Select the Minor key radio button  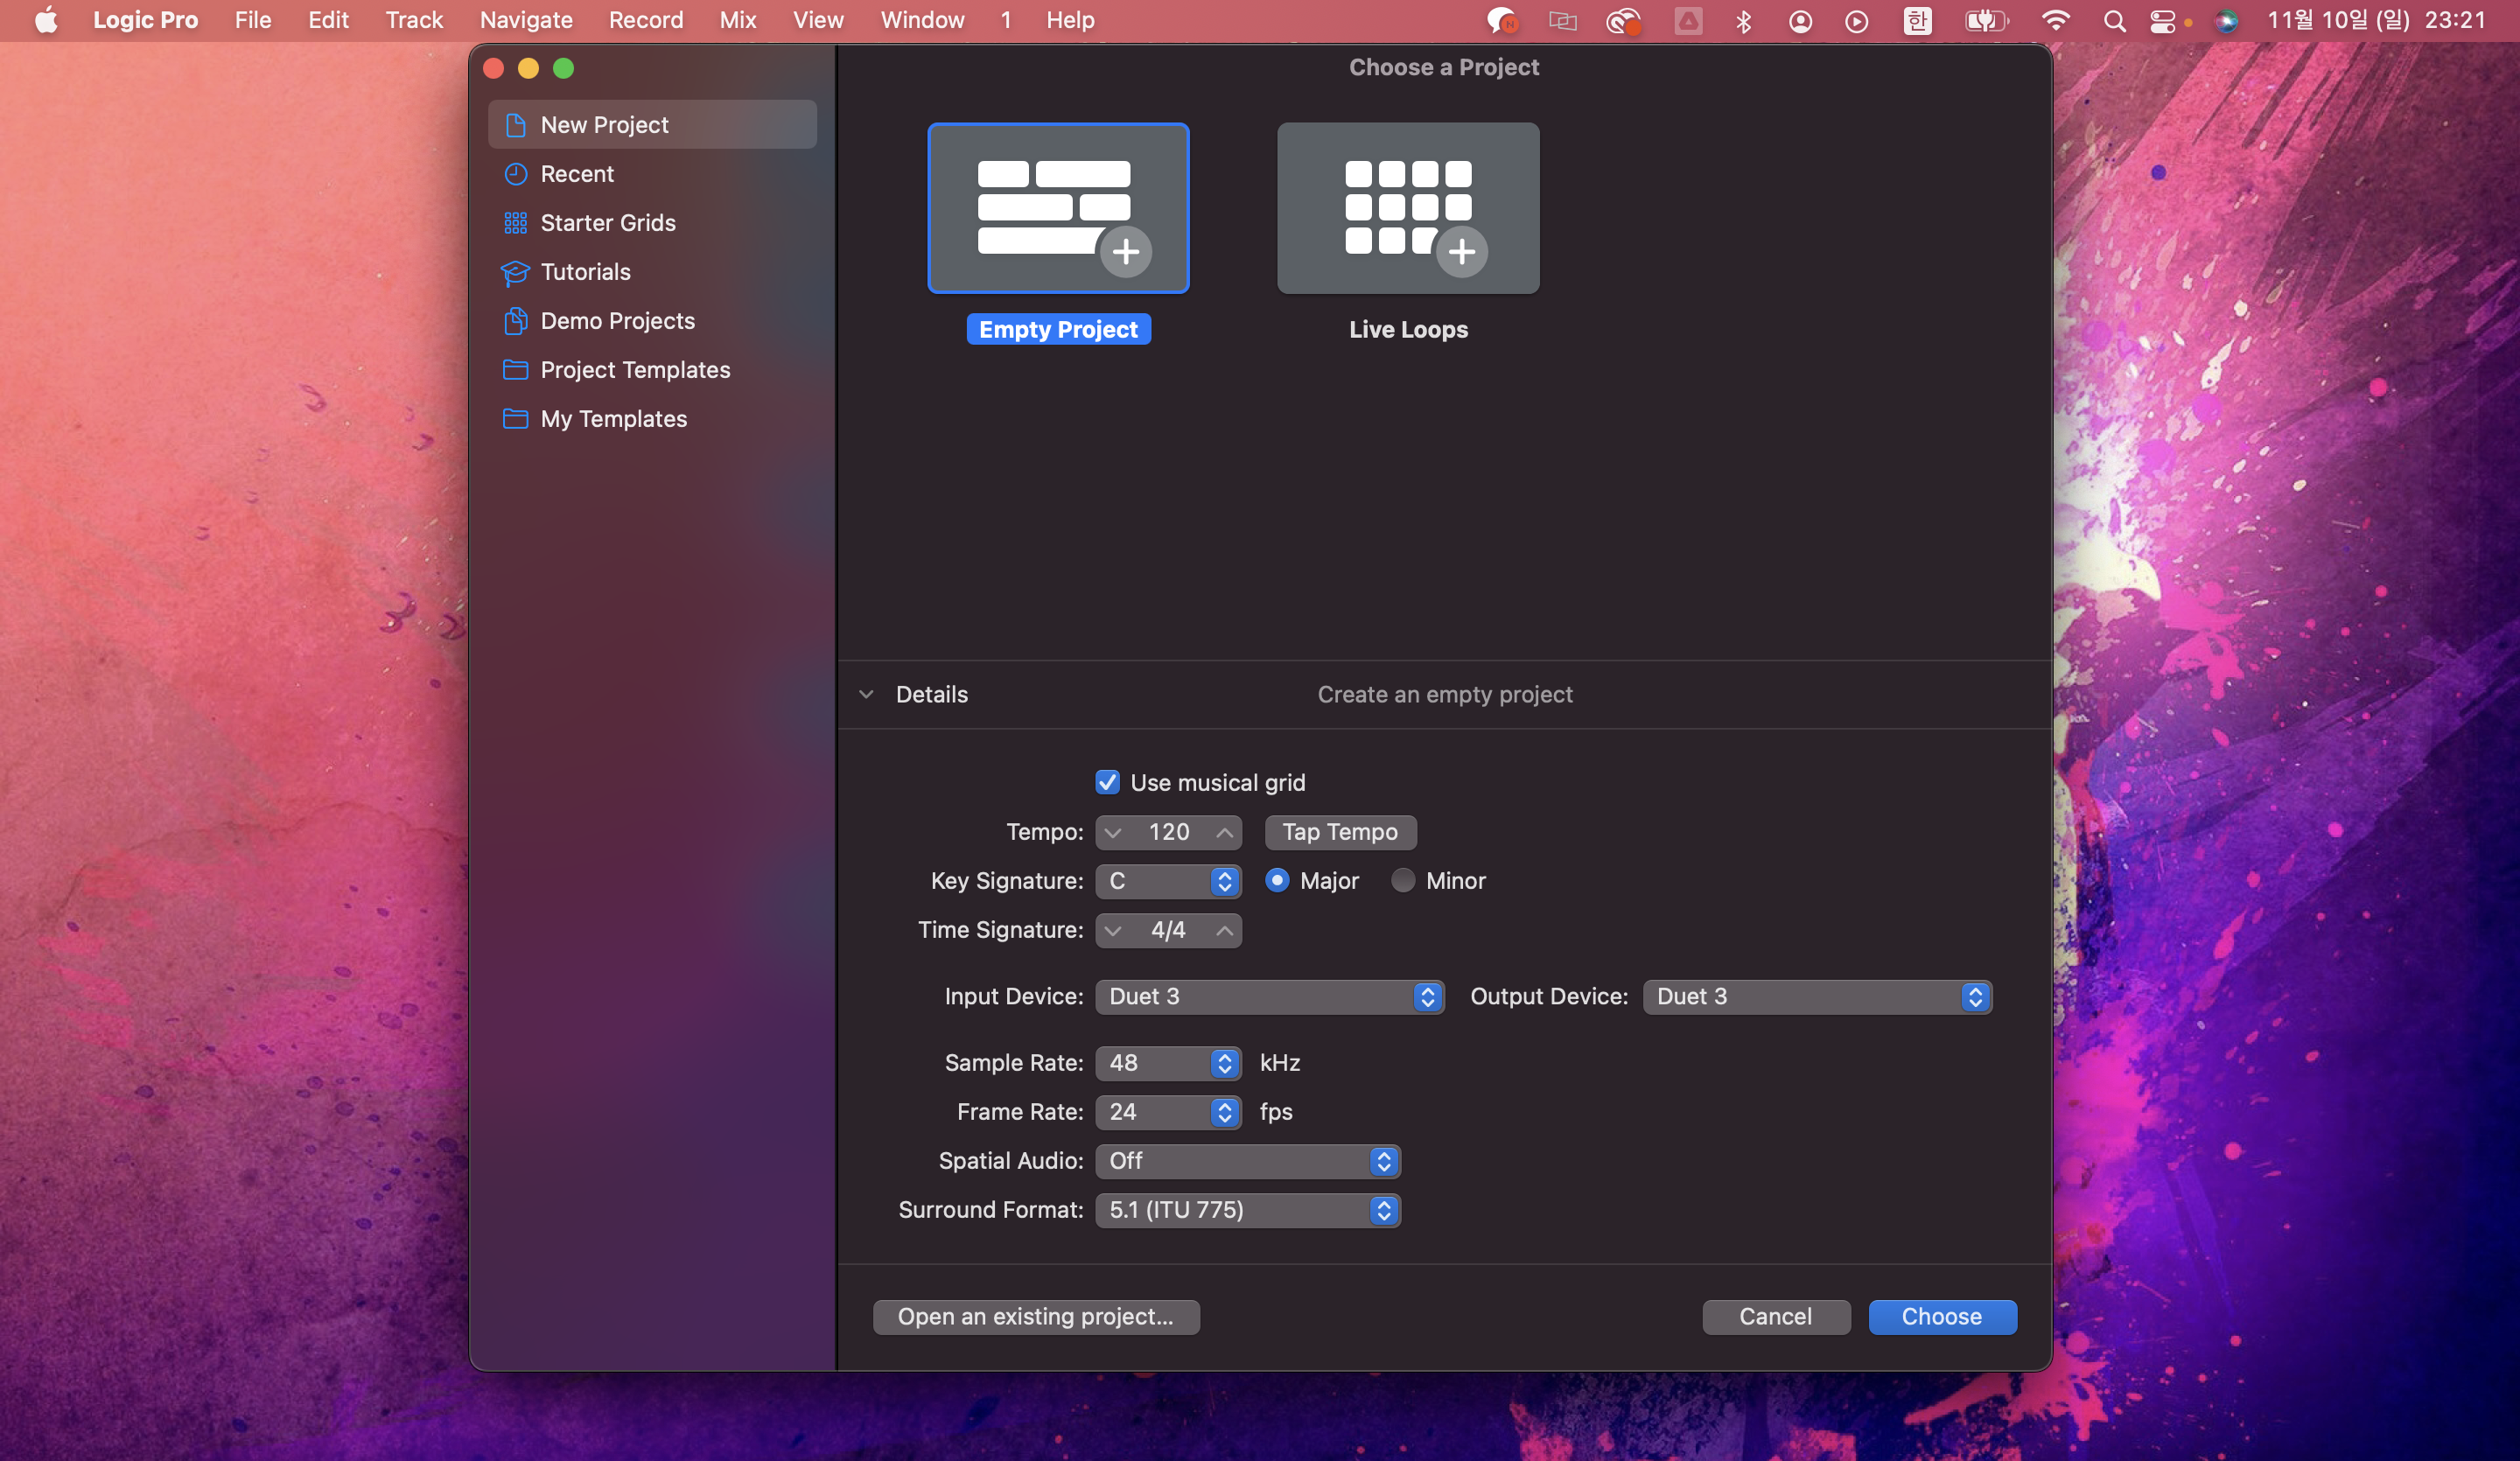pos(1402,881)
